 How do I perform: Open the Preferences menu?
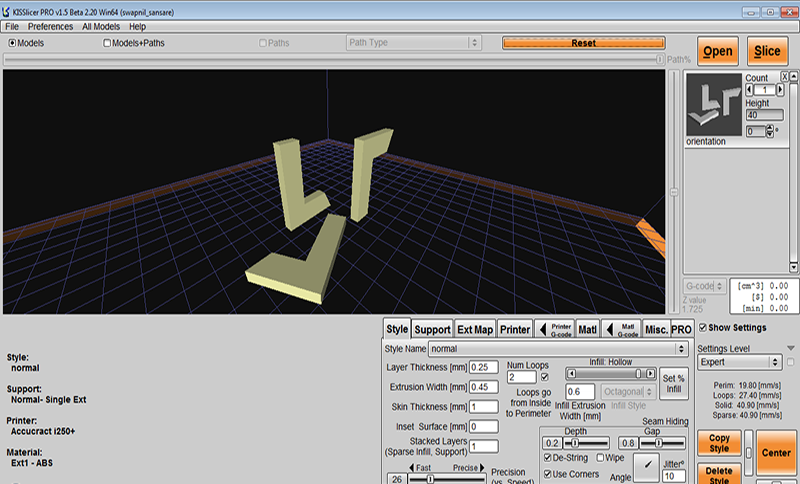[50, 27]
